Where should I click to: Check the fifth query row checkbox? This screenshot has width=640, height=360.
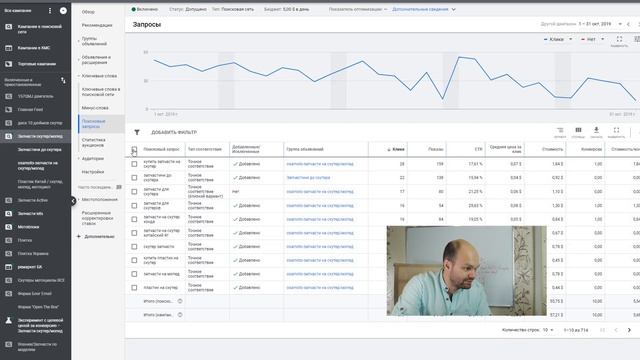coord(134,219)
